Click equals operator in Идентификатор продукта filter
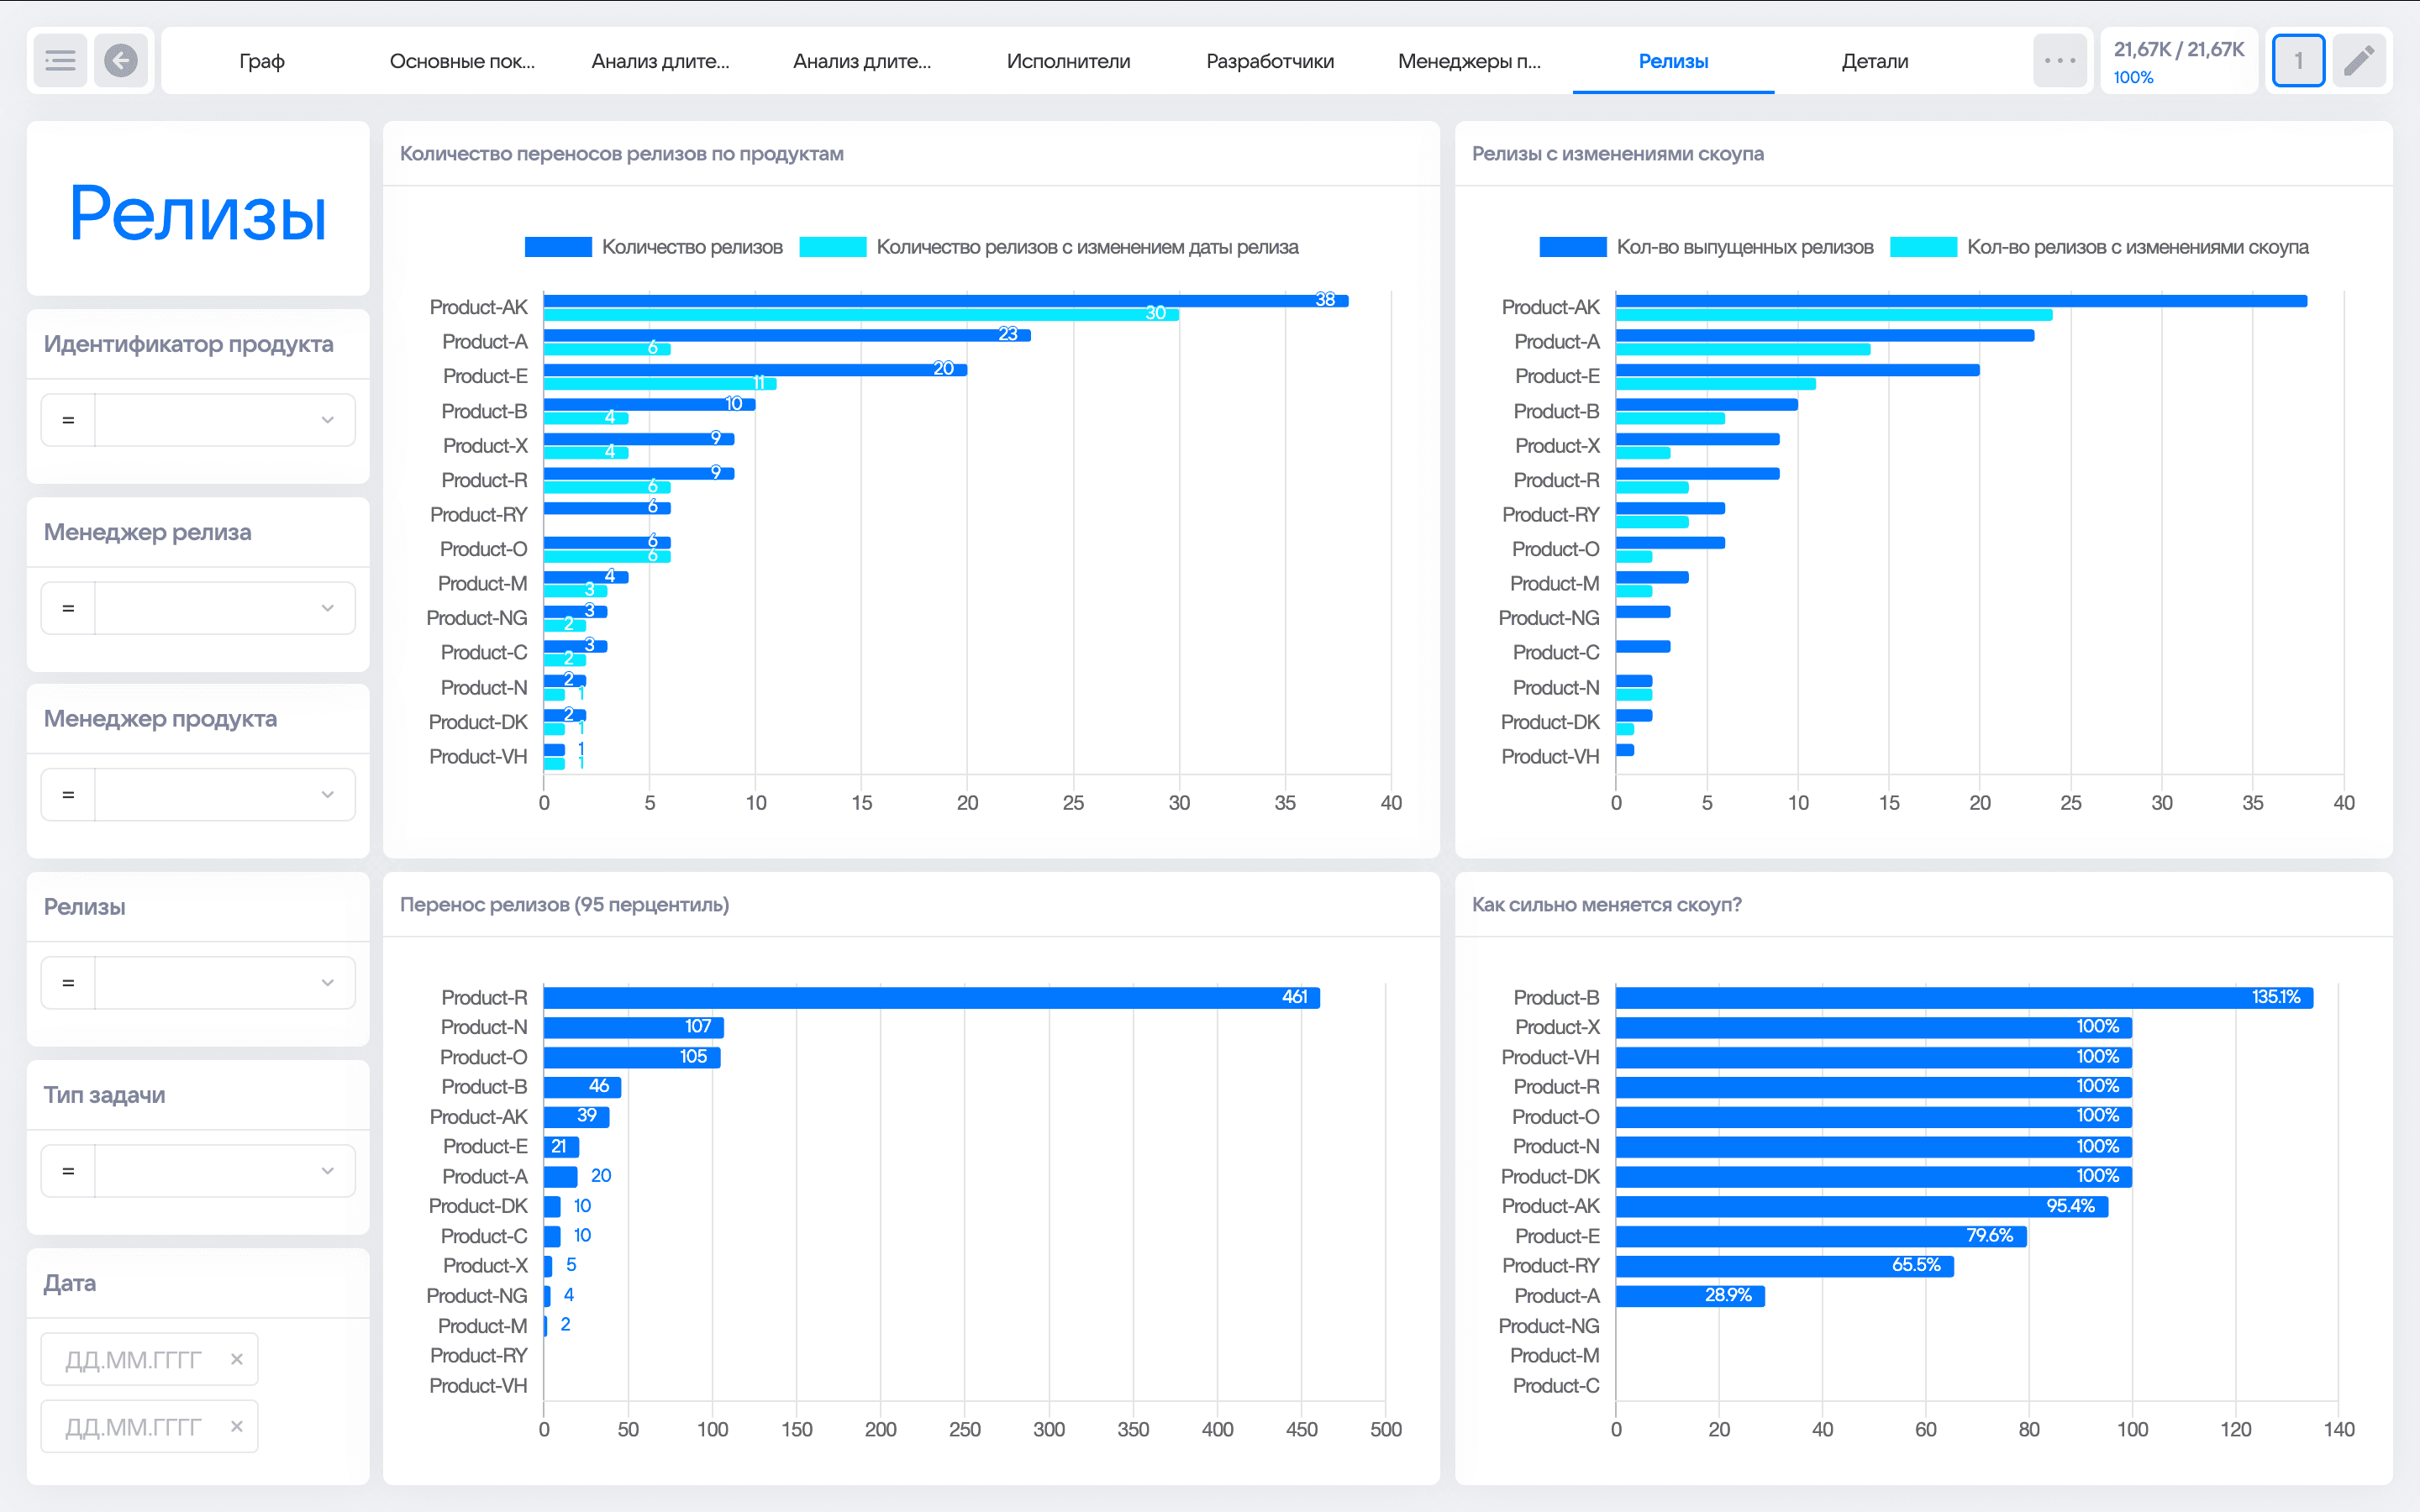Image resolution: width=2420 pixels, height=1512 pixels. pos(68,420)
